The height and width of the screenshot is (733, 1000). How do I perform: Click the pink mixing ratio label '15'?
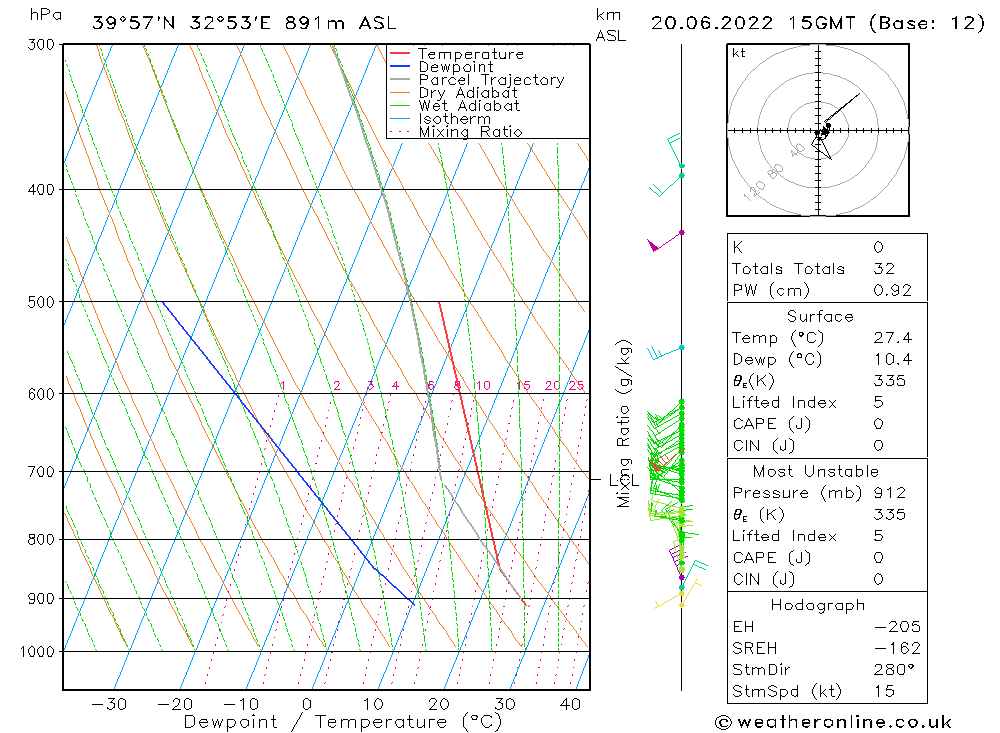click(524, 385)
